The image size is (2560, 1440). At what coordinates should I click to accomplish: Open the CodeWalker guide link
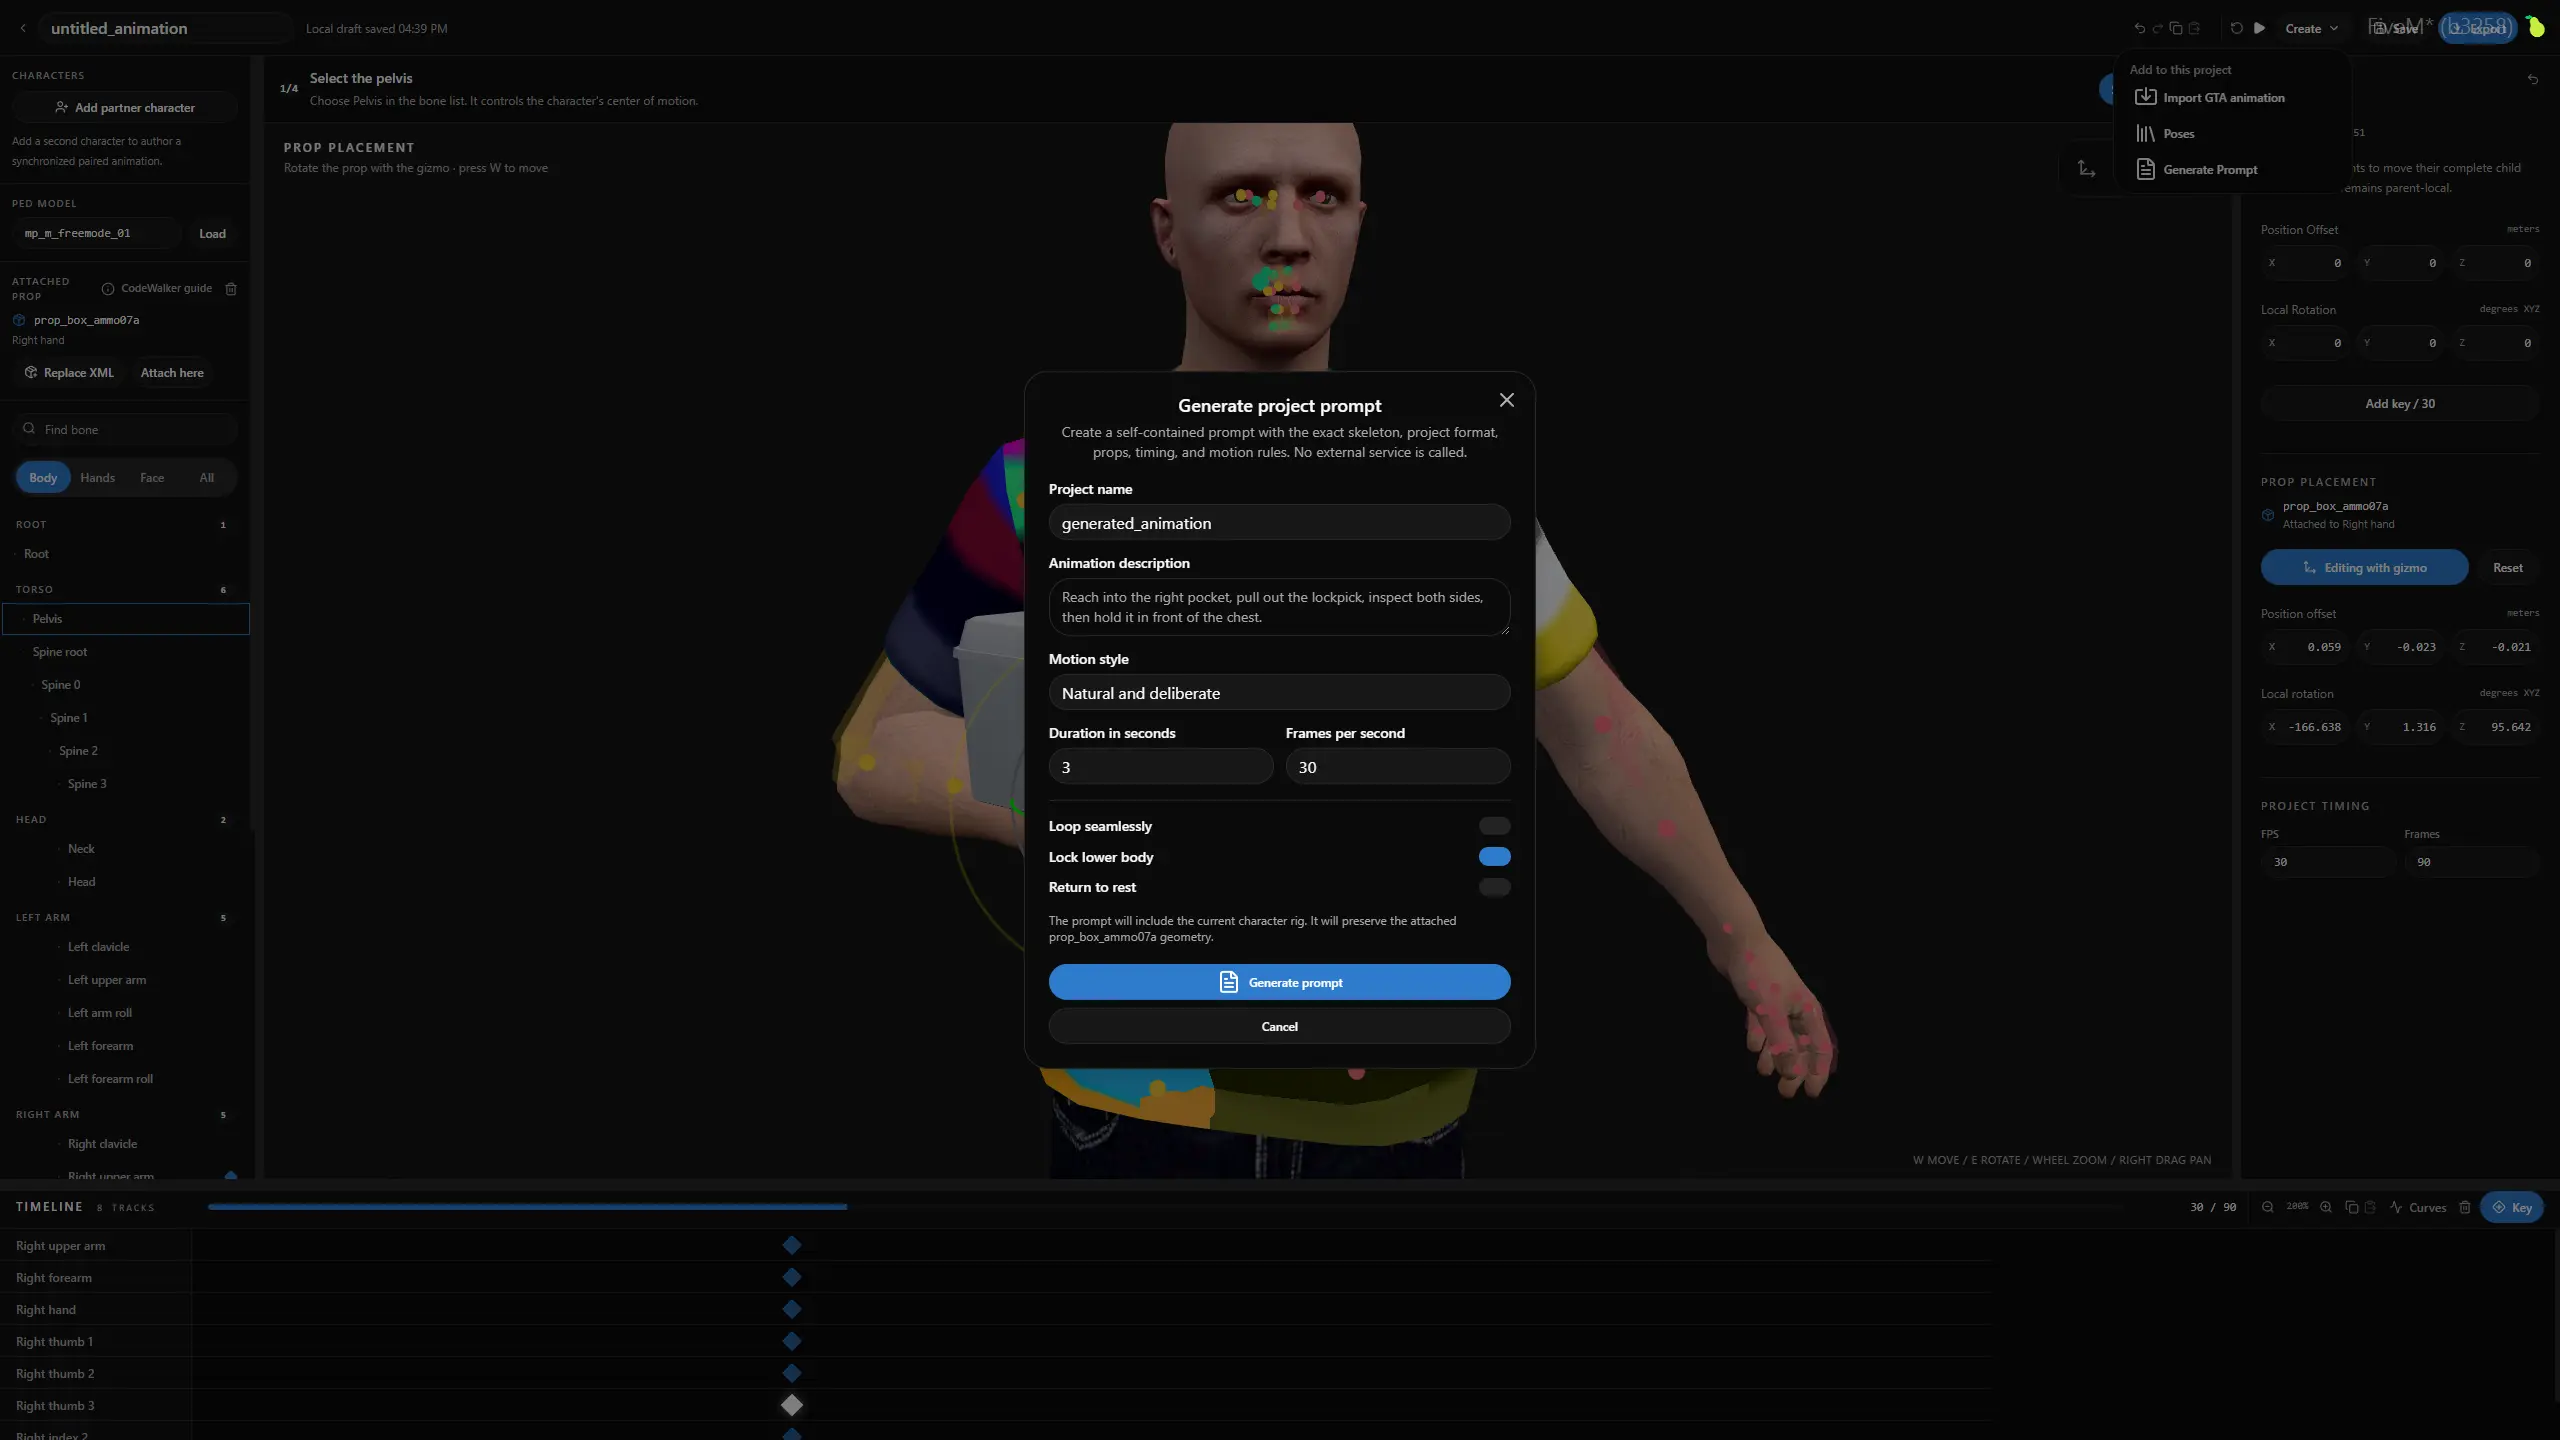[x=157, y=288]
